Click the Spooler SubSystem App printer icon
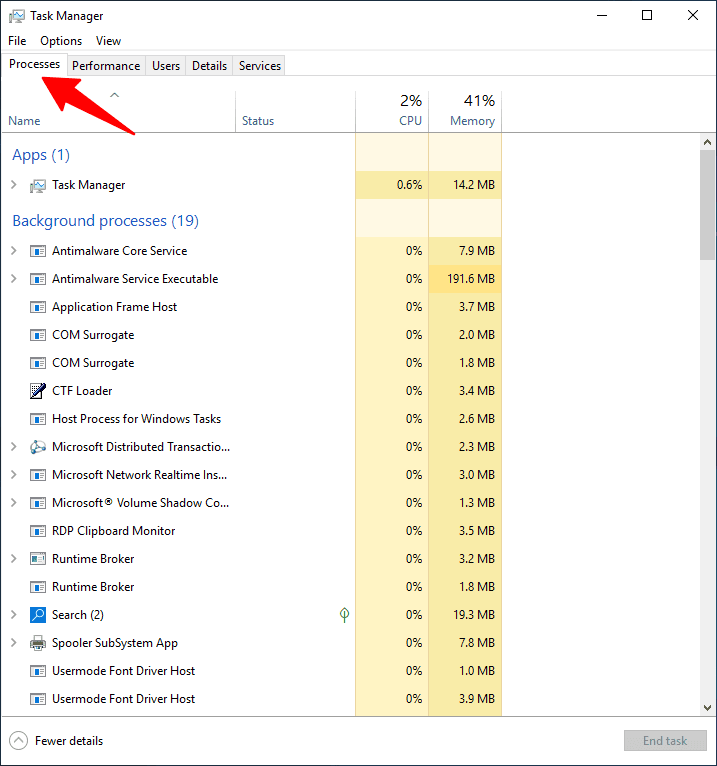Viewport: 717px width, 766px height. click(38, 643)
